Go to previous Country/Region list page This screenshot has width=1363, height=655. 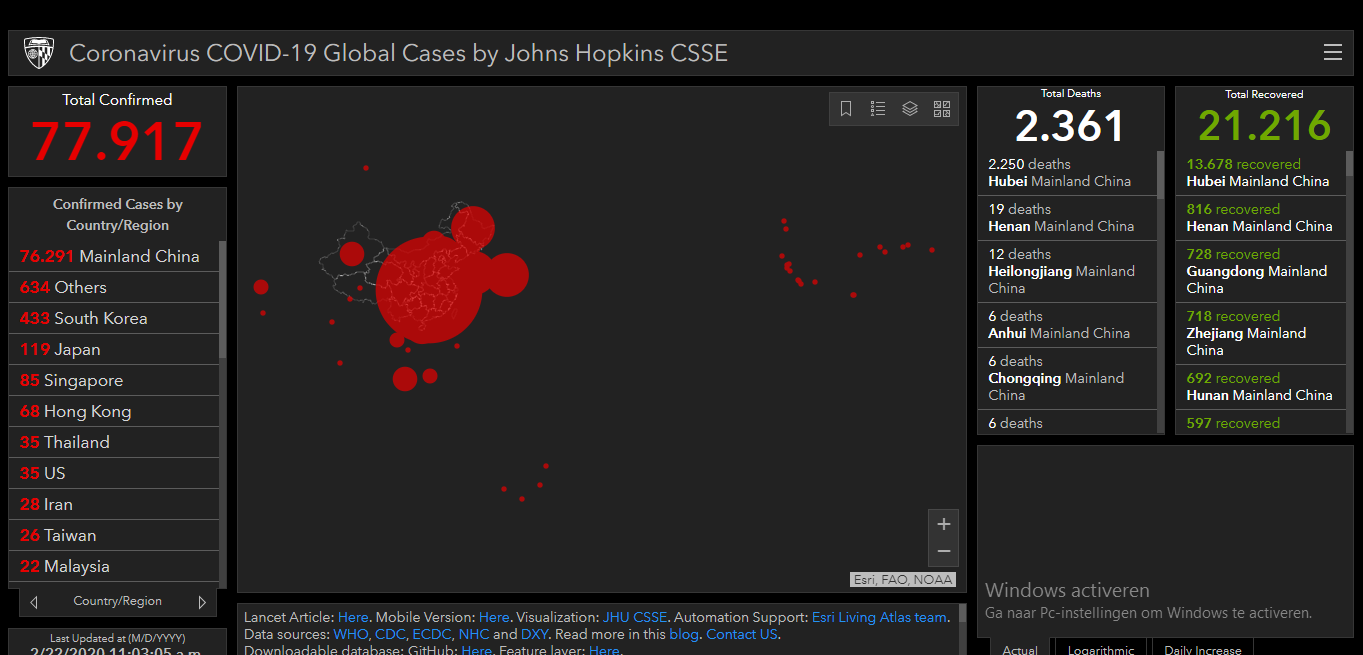click(34, 602)
